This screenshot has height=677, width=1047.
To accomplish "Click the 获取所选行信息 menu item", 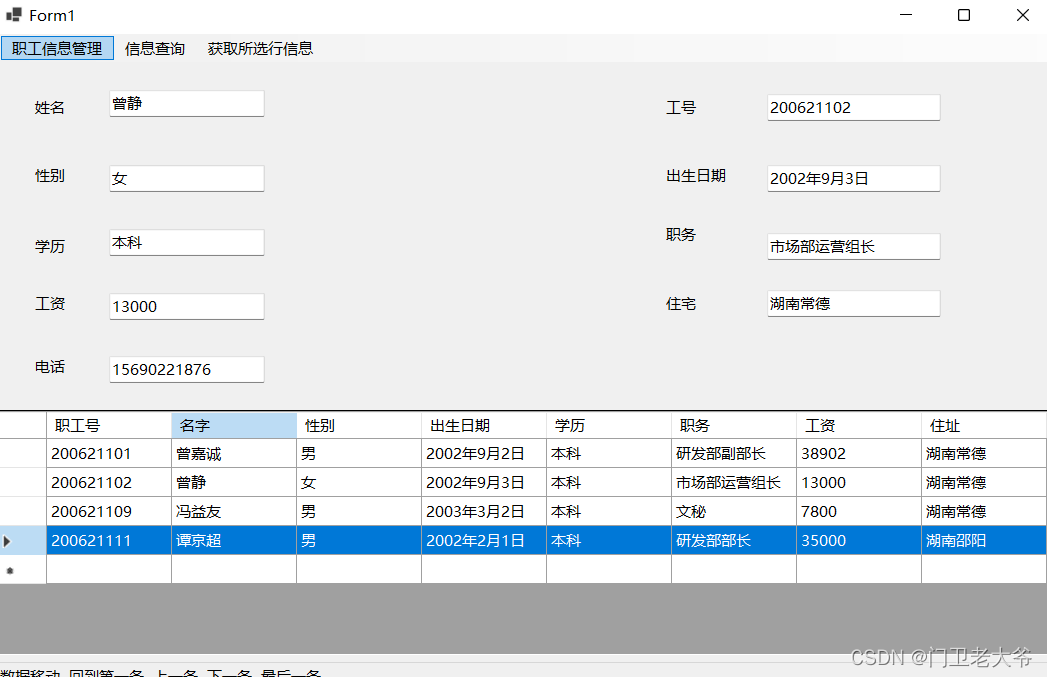I will [260, 48].
